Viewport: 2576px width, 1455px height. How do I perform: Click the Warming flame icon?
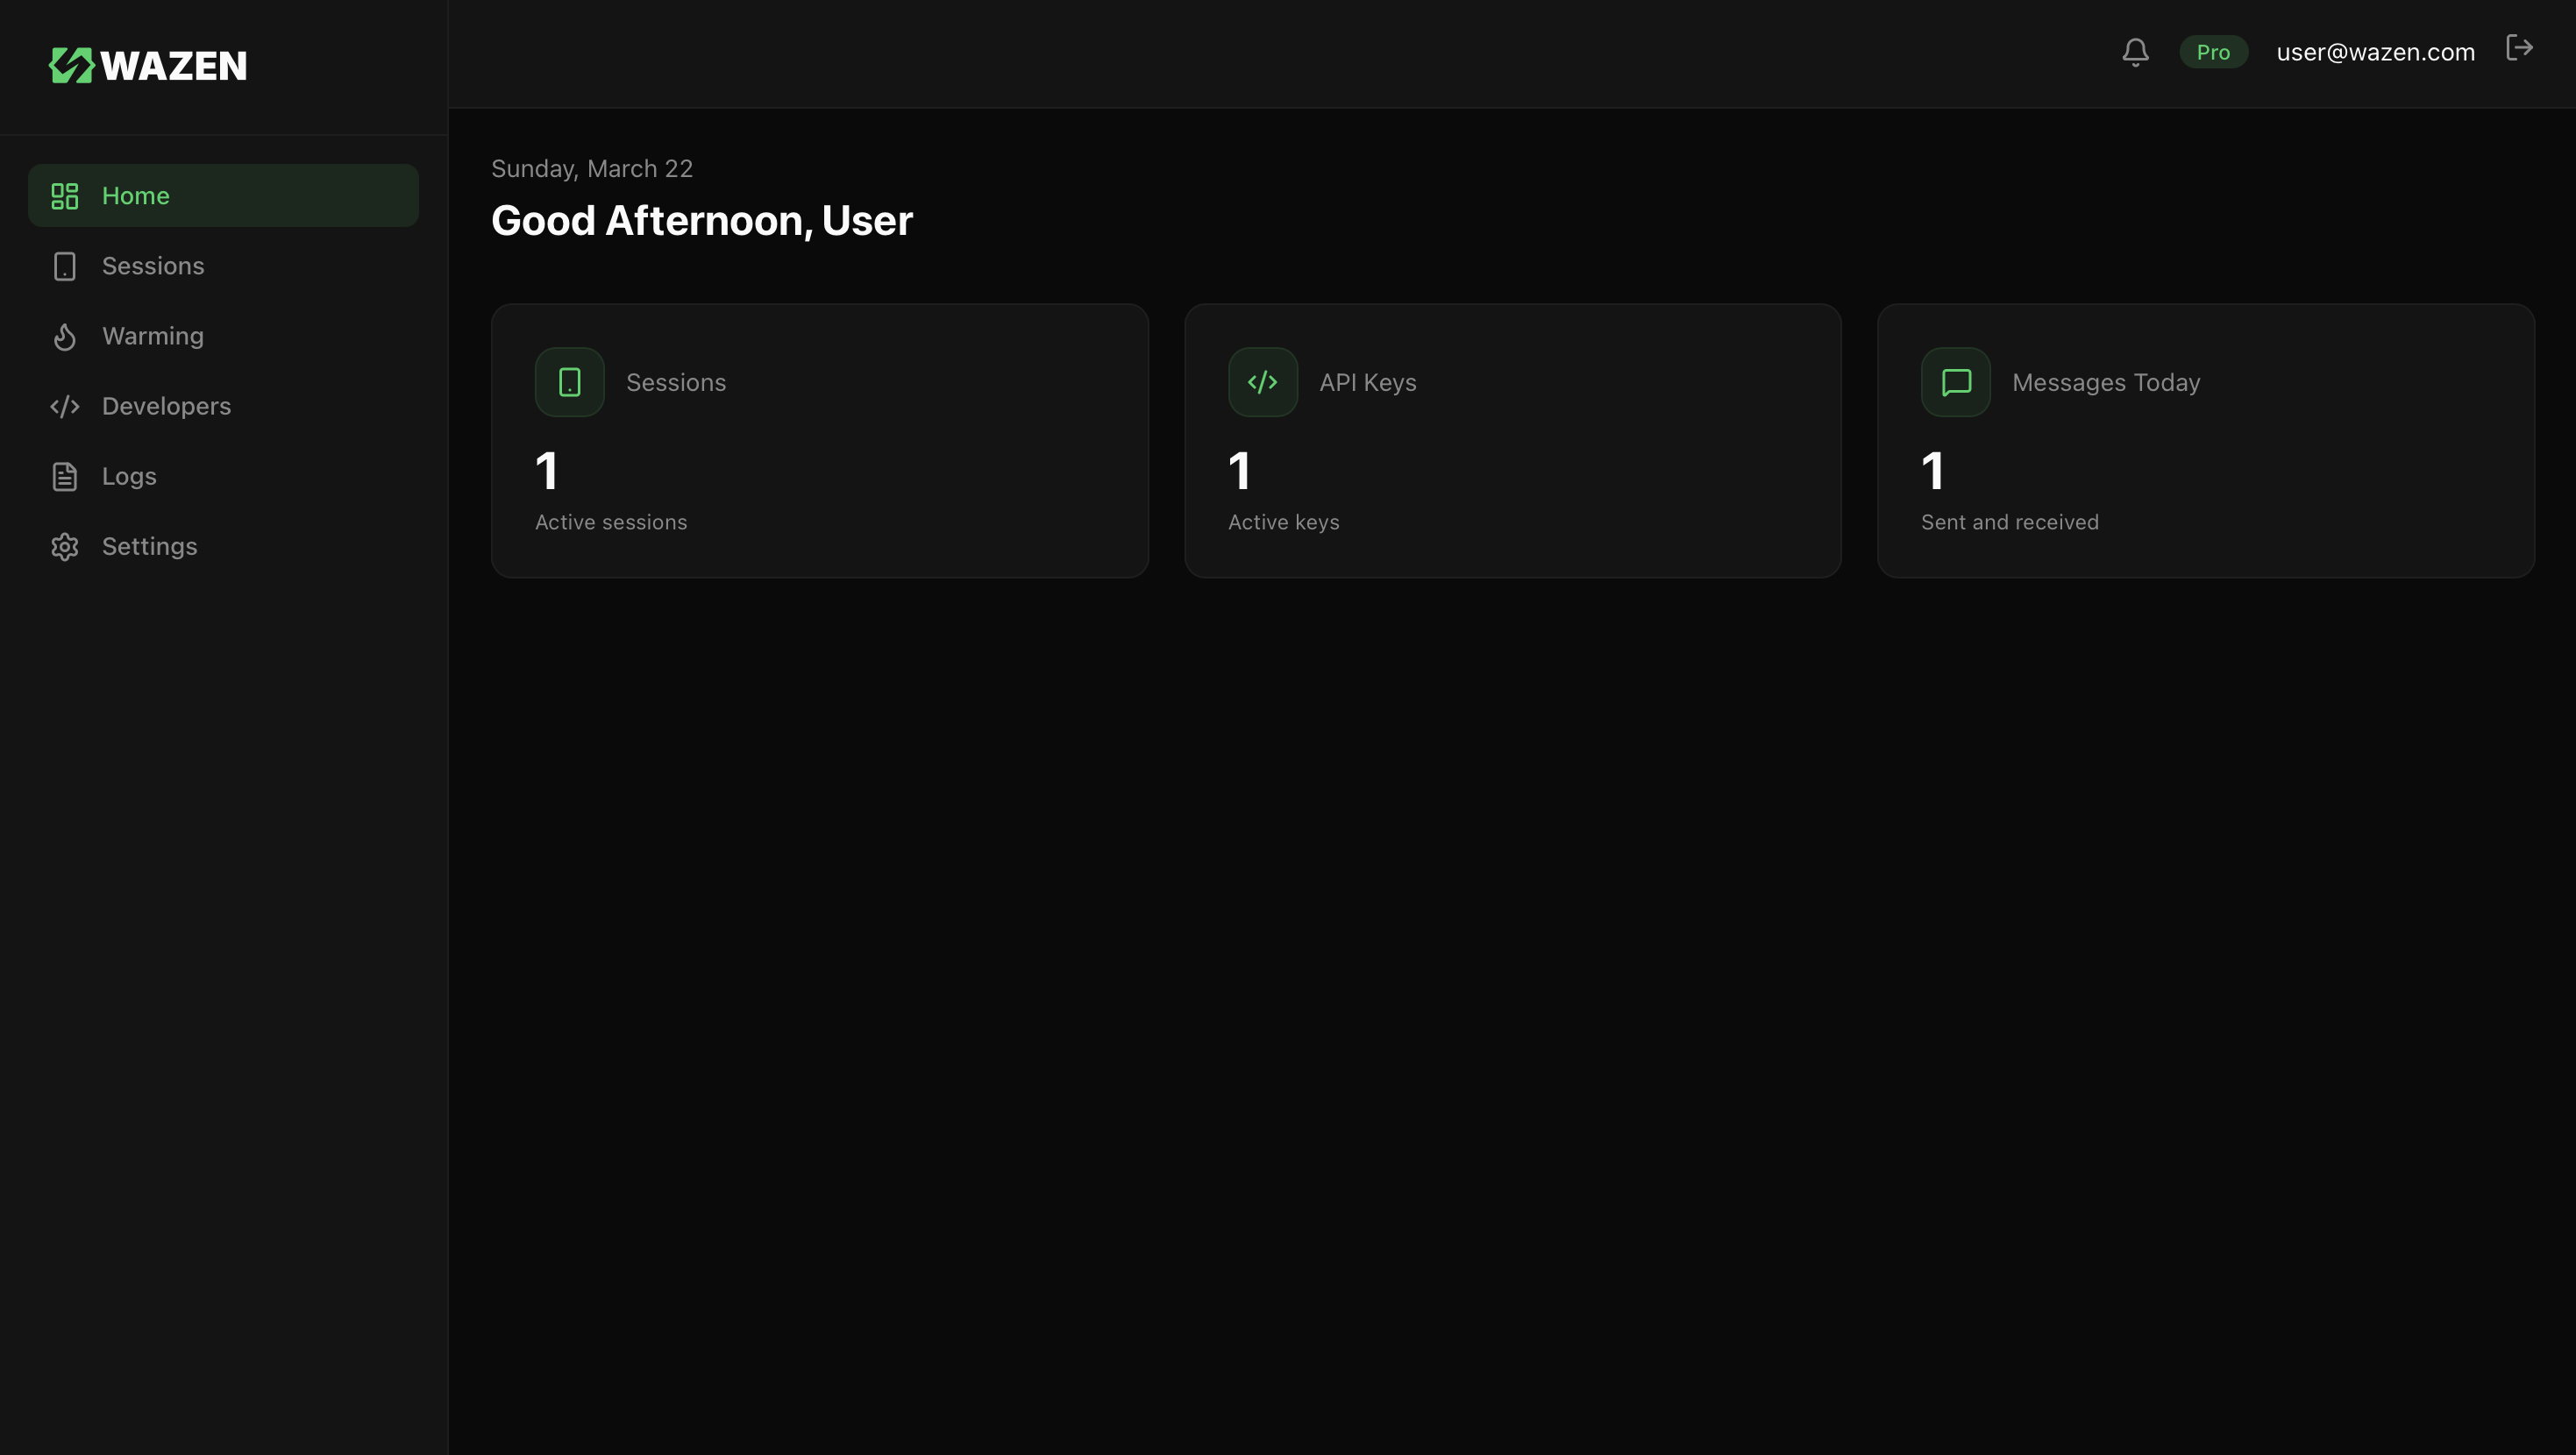tap(64, 336)
